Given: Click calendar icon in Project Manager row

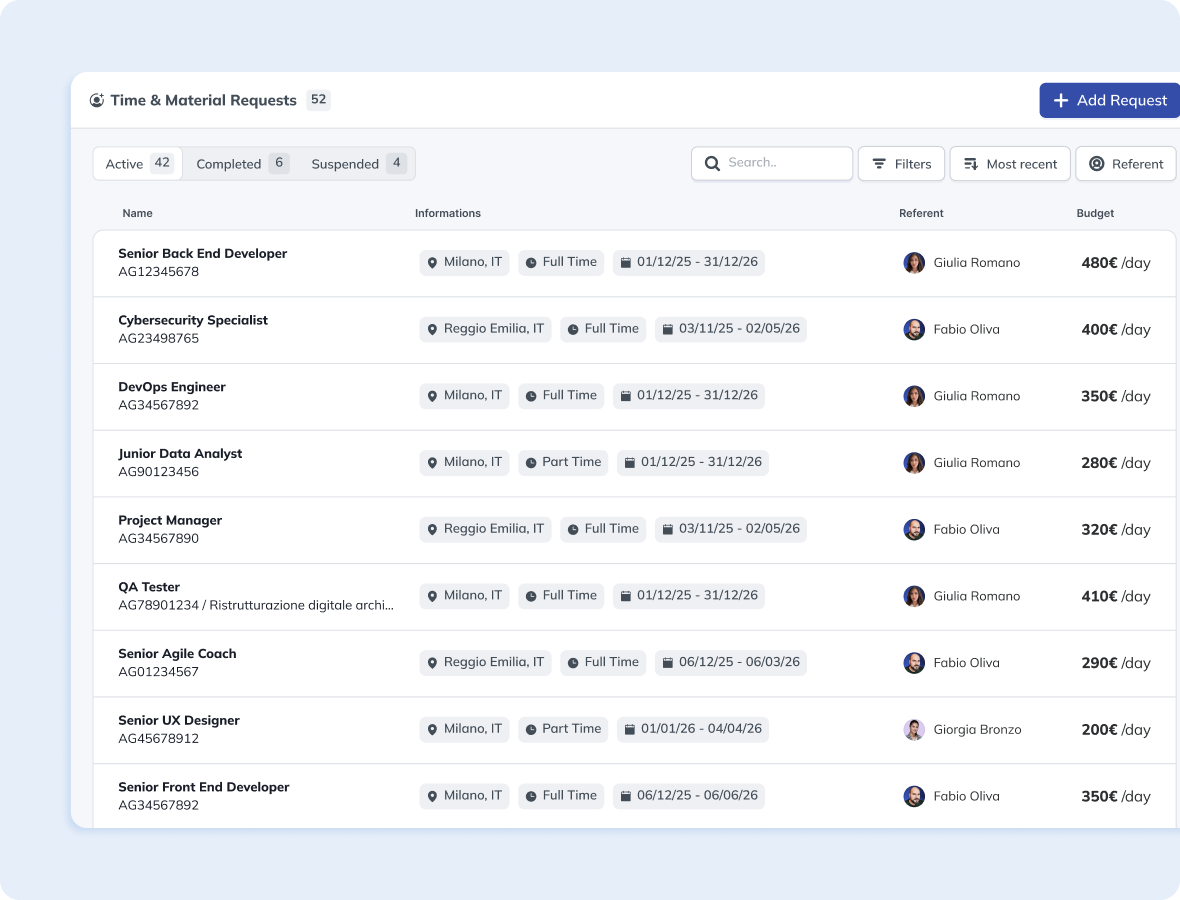Looking at the screenshot, I should click(x=667, y=529).
